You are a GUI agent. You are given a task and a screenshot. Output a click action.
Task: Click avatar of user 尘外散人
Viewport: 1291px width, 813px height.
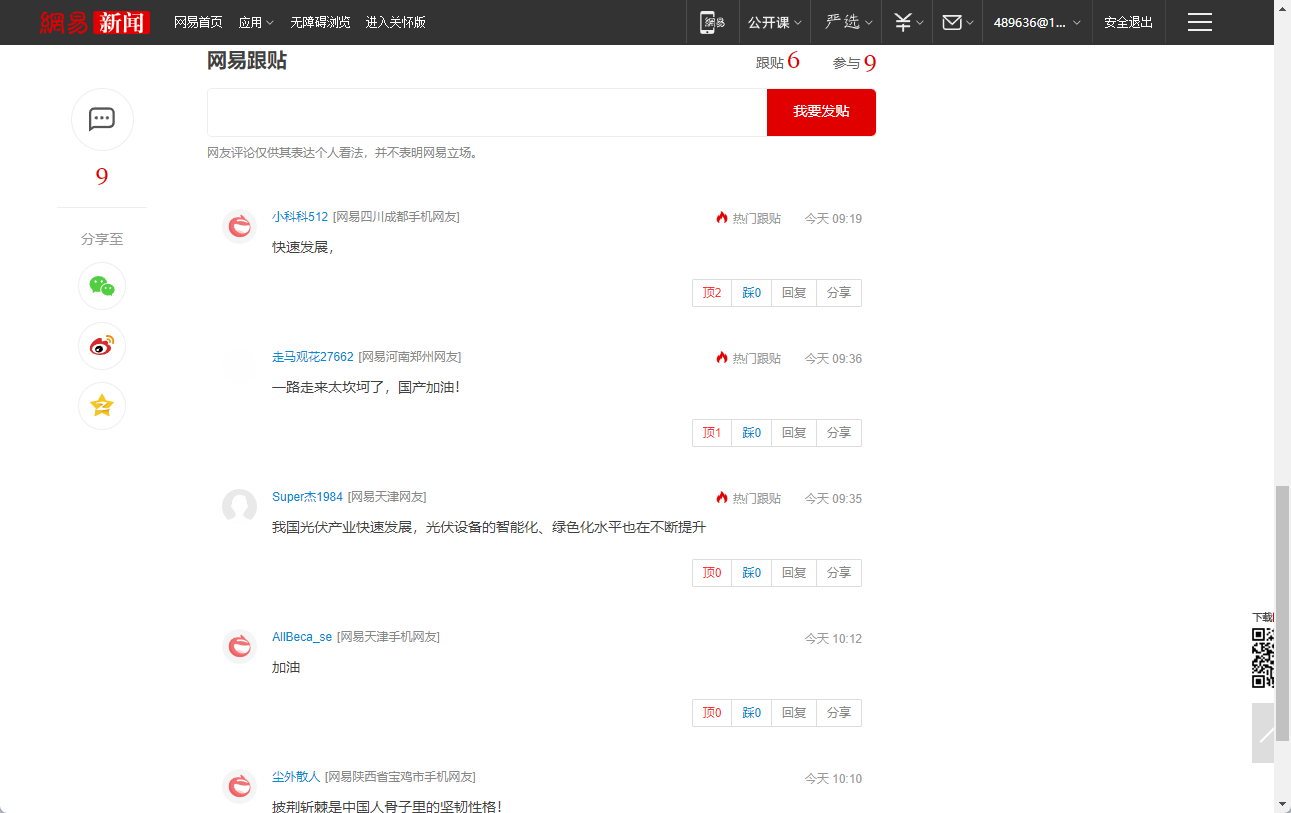coord(239,786)
